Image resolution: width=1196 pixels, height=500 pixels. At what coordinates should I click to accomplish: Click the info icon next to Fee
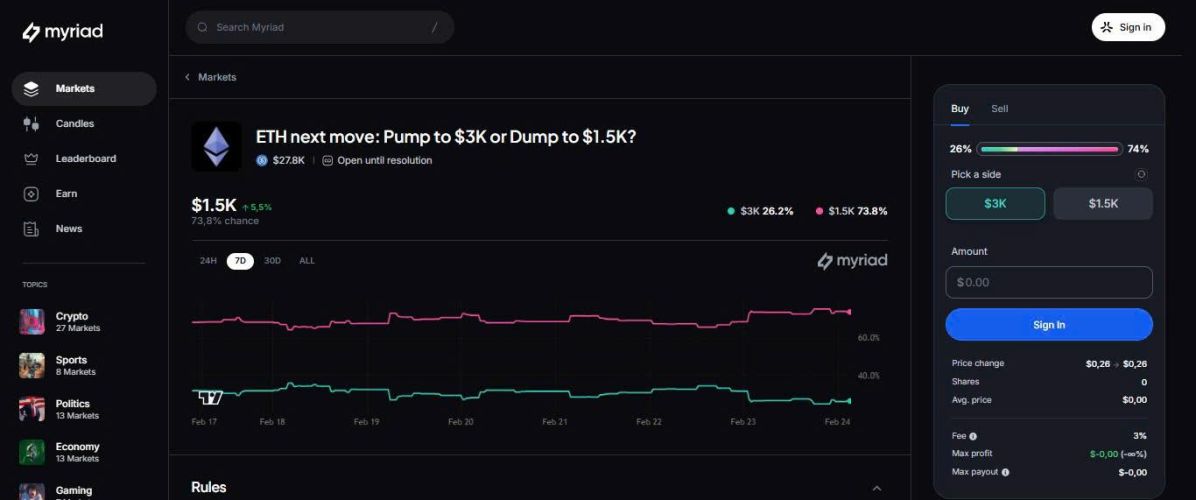(973, 436)
